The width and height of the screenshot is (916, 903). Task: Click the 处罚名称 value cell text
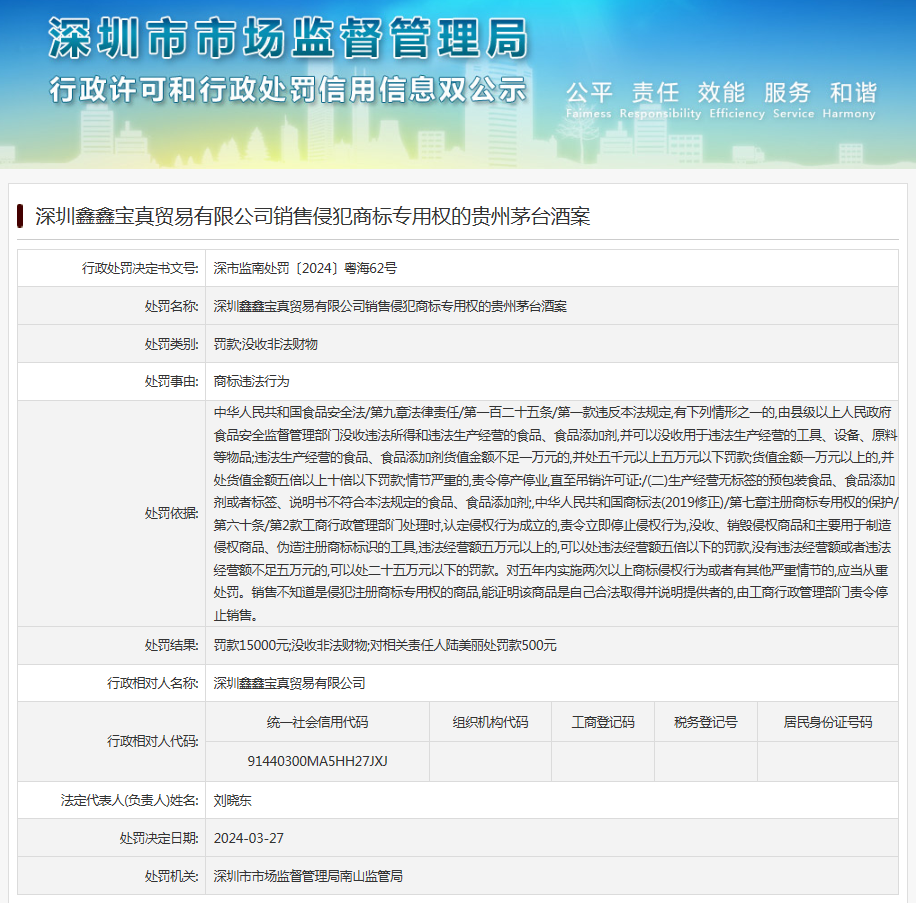coord(390,306)
